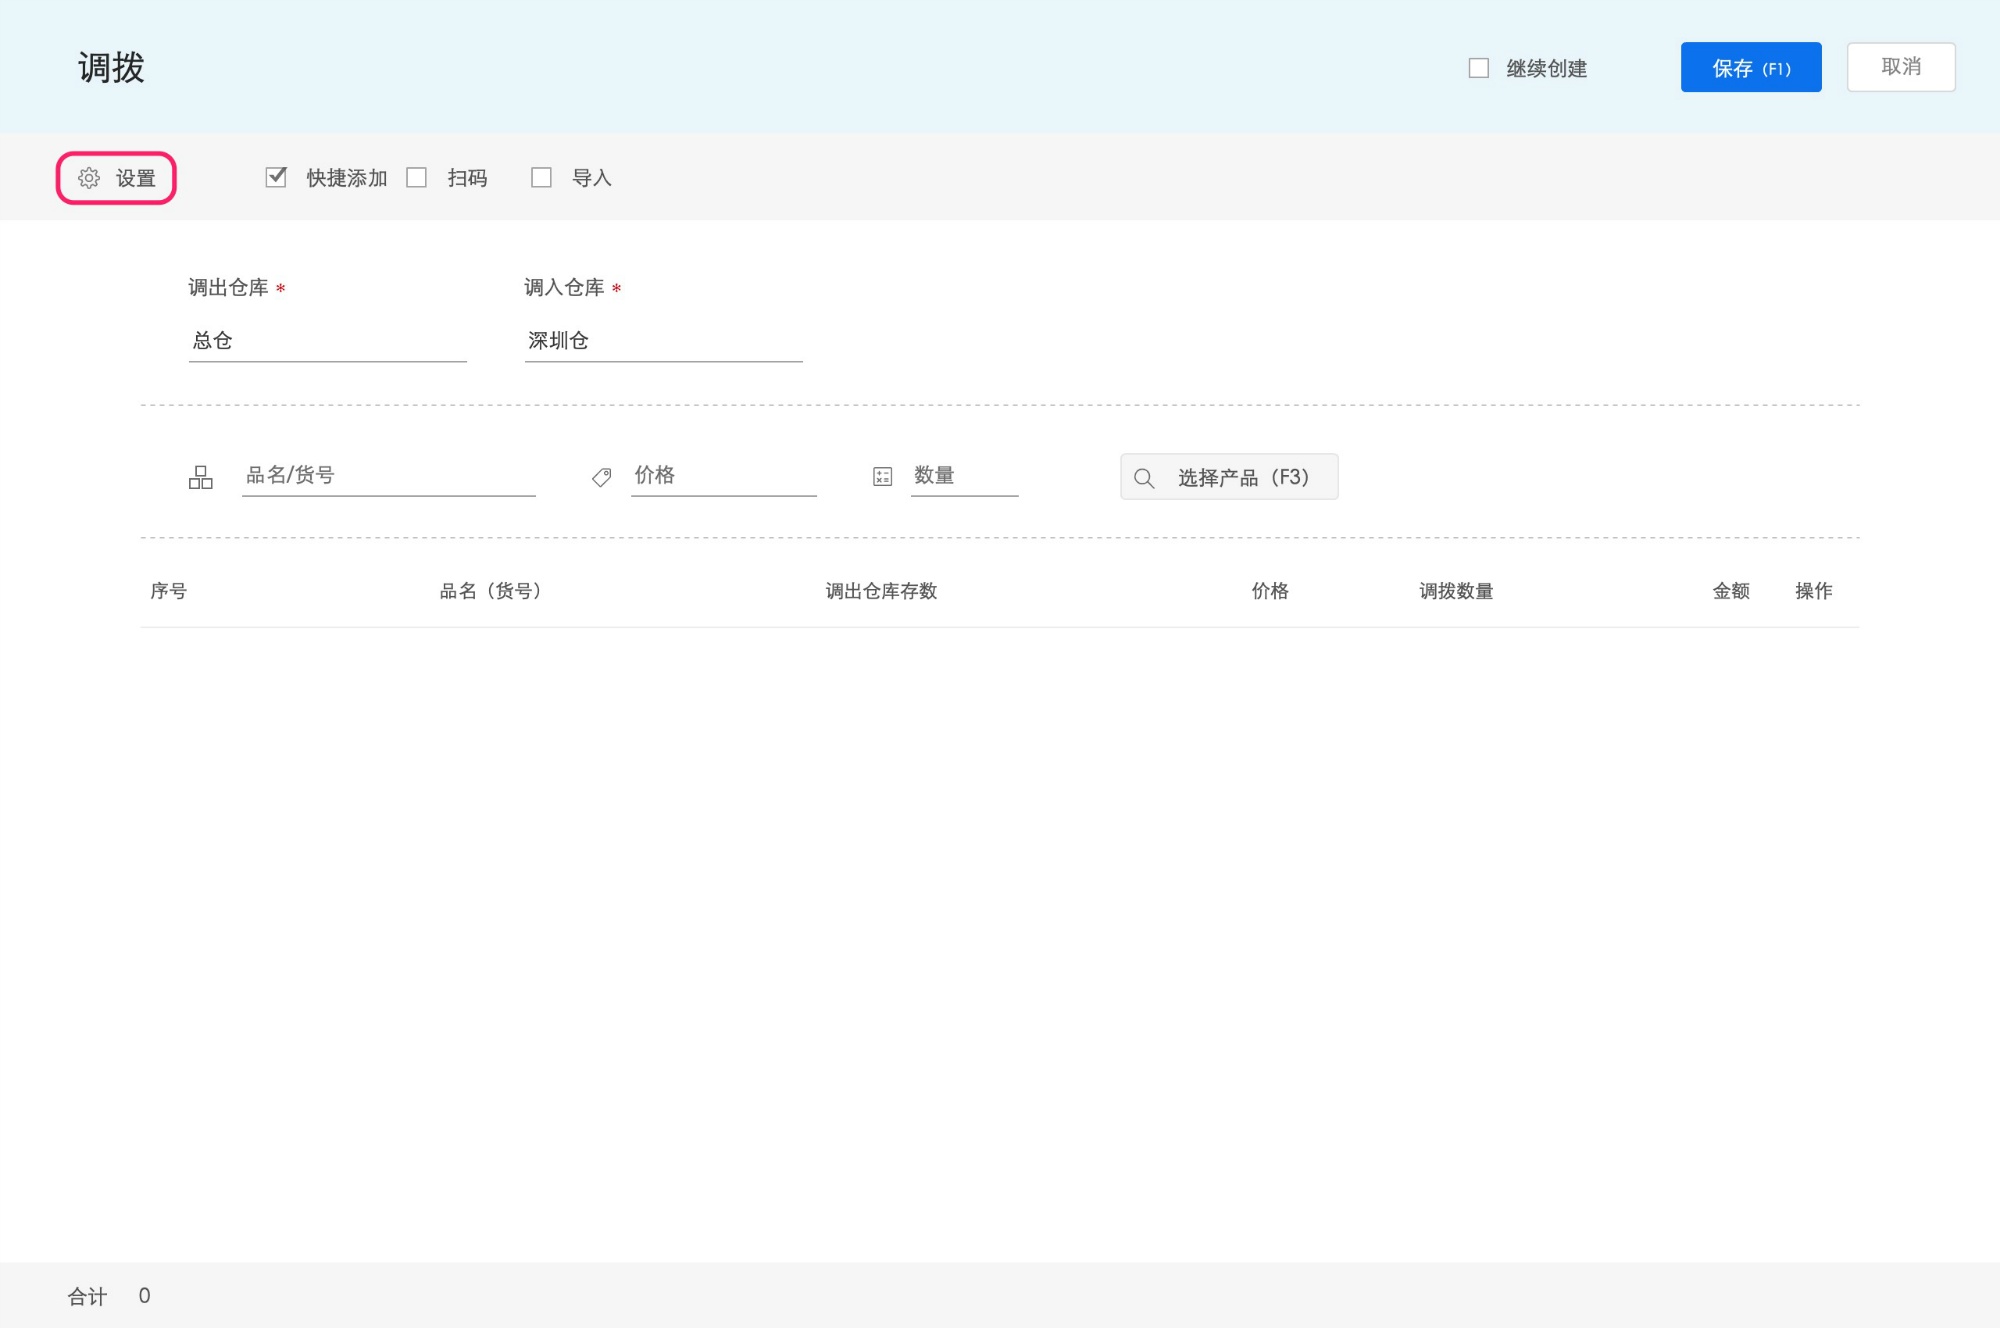Open 选择产品 (F3) product picker
Screen dimensions: 2000x1328
1229,477
